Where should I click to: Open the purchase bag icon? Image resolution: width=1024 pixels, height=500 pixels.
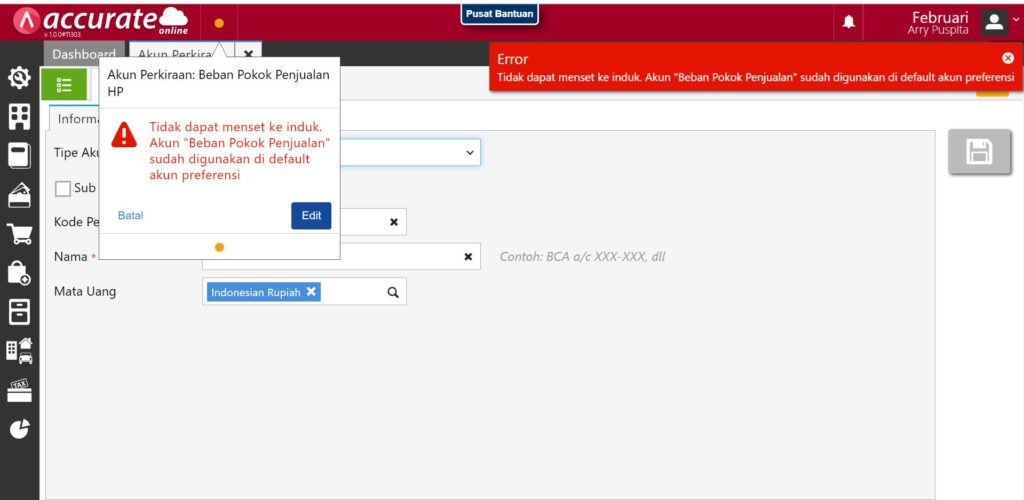click(19, 273)
